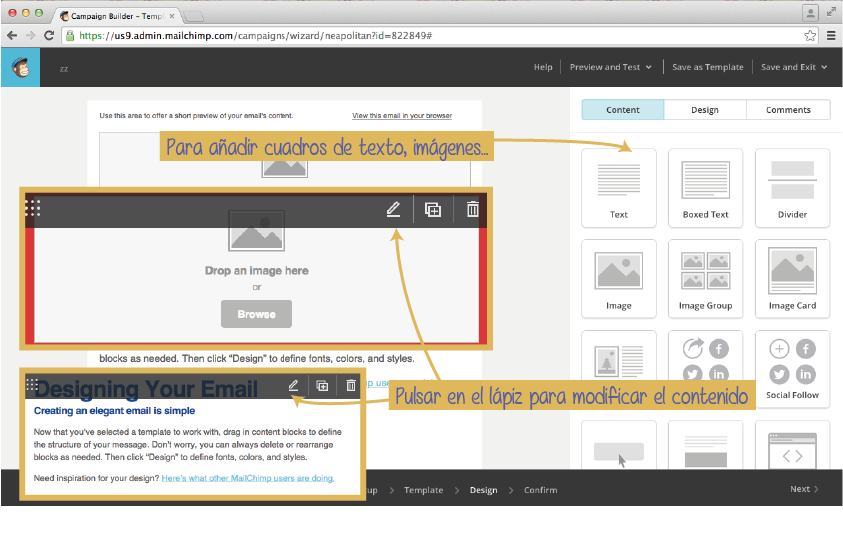Click the header image placeholder
Viewport: 843px width, 538px height.
284,168
